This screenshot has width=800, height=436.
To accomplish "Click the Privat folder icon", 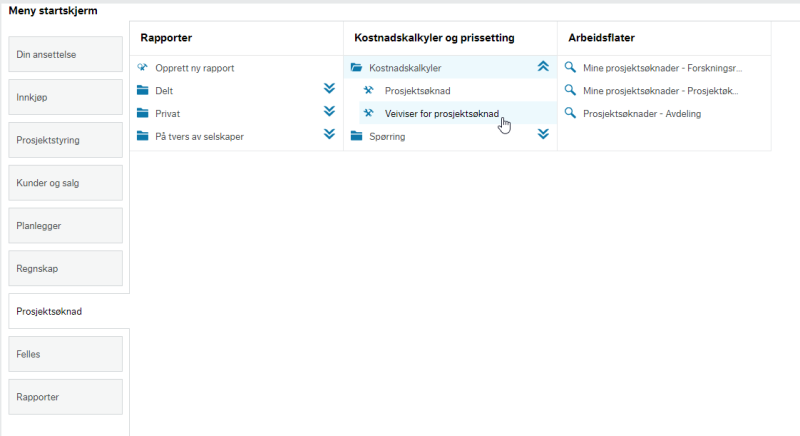I will (143, 113).
